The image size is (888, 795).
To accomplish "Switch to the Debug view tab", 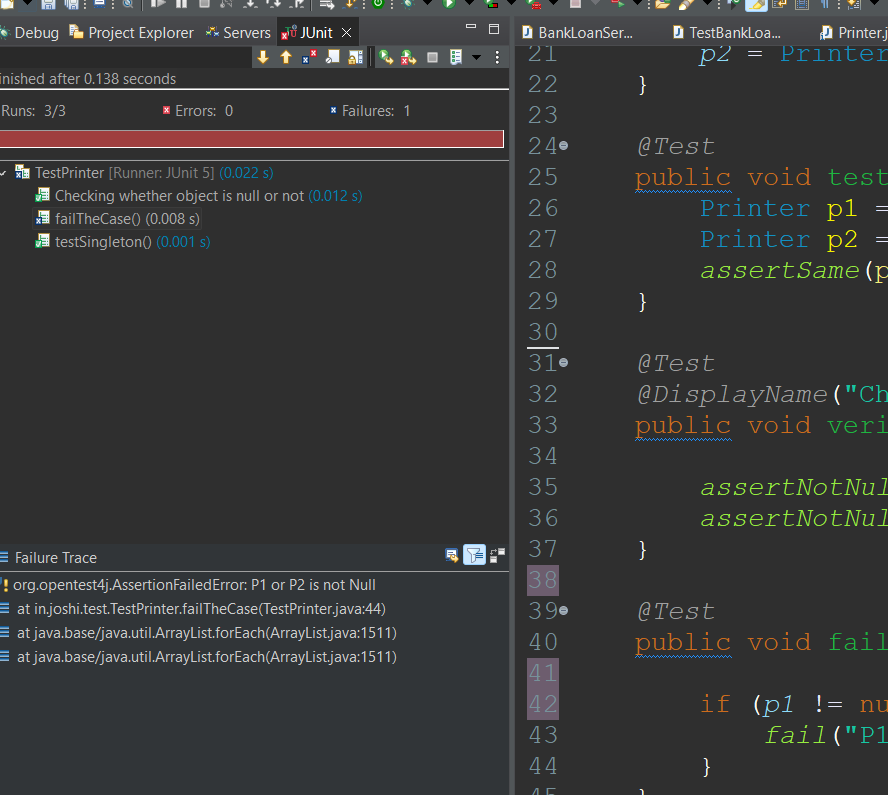I will [x=29, y=33].
